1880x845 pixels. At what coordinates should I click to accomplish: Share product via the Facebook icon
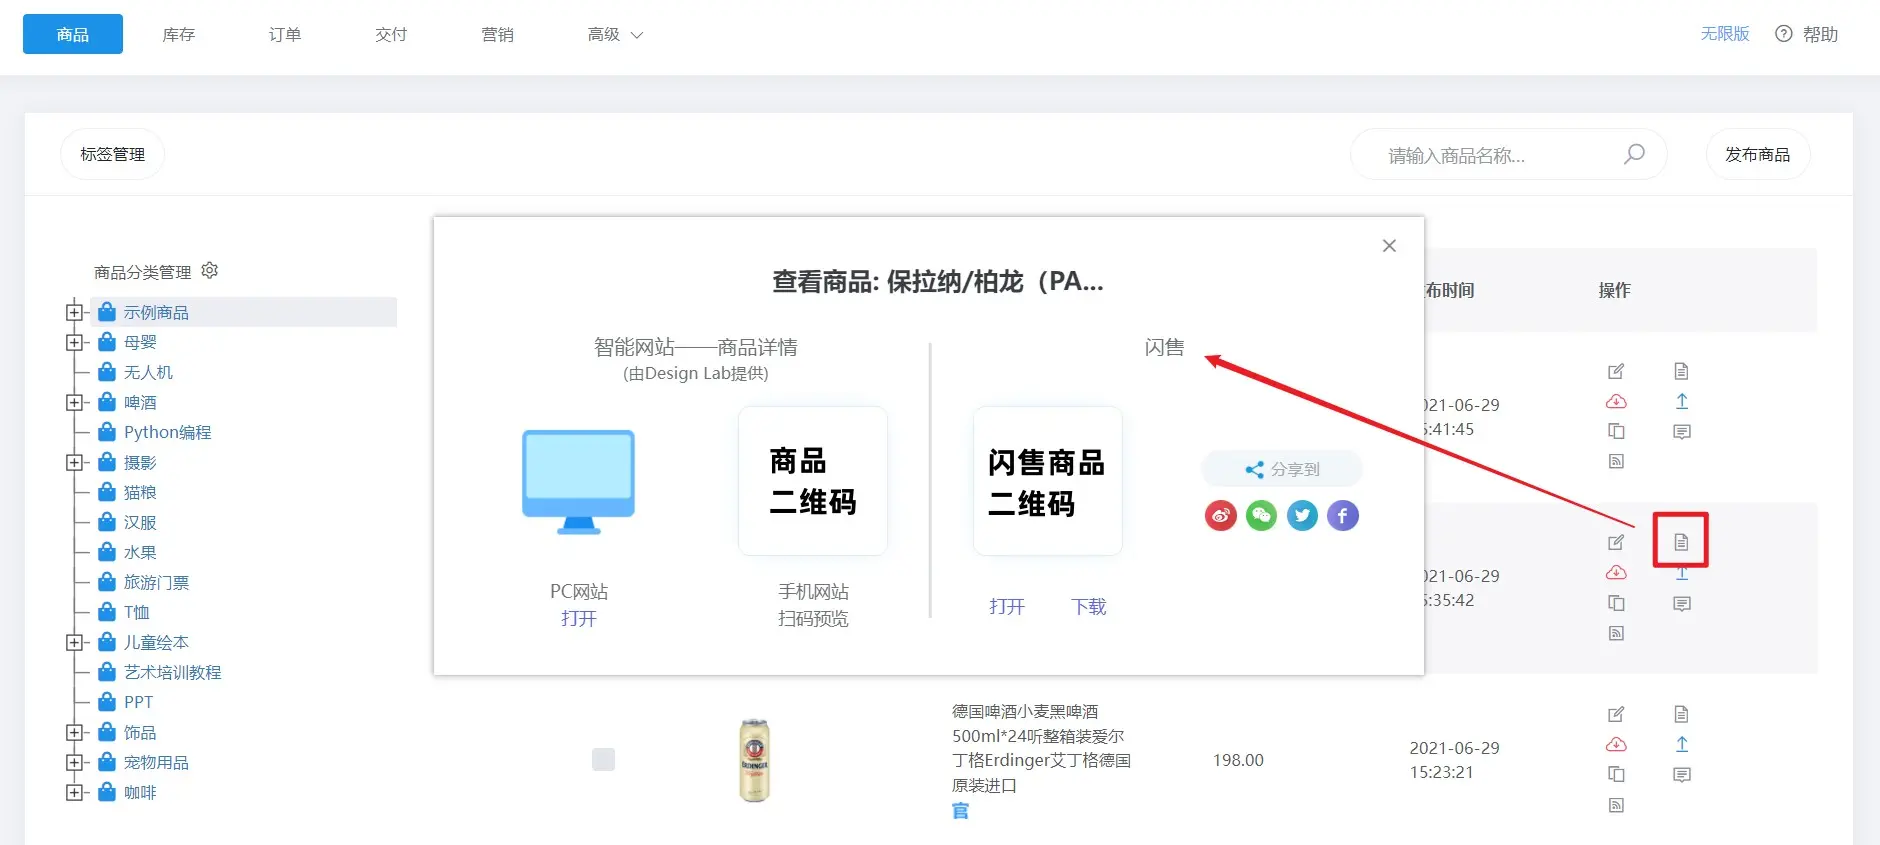(x=1343, y=516)
